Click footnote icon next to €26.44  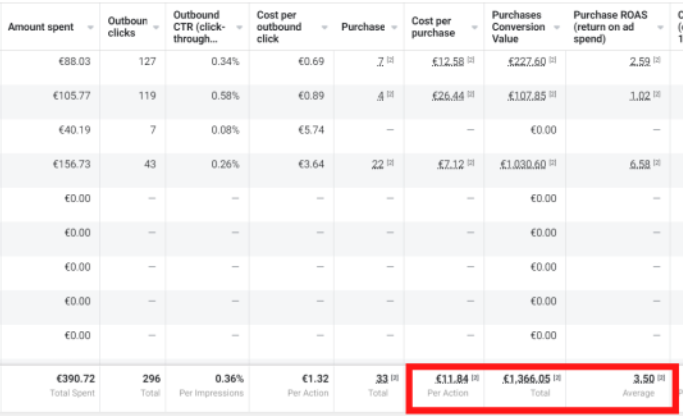click(x=470, y=94)
